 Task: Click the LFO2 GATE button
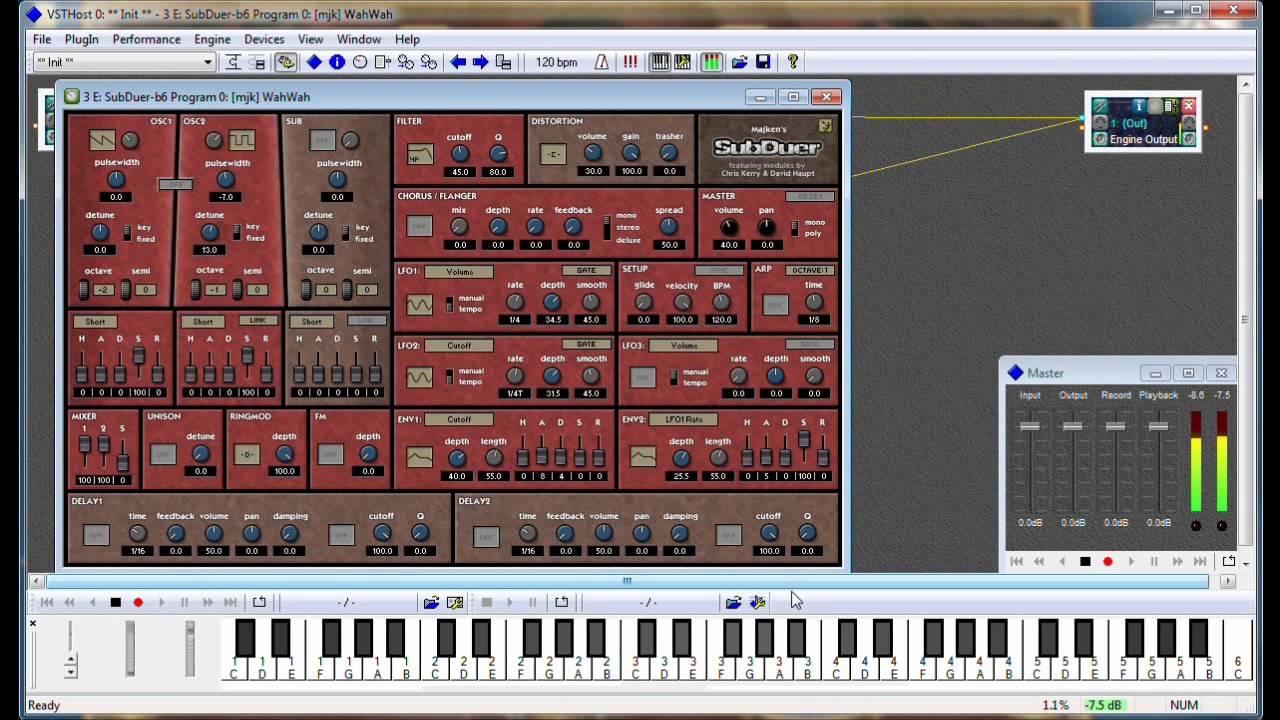point(586,345)
